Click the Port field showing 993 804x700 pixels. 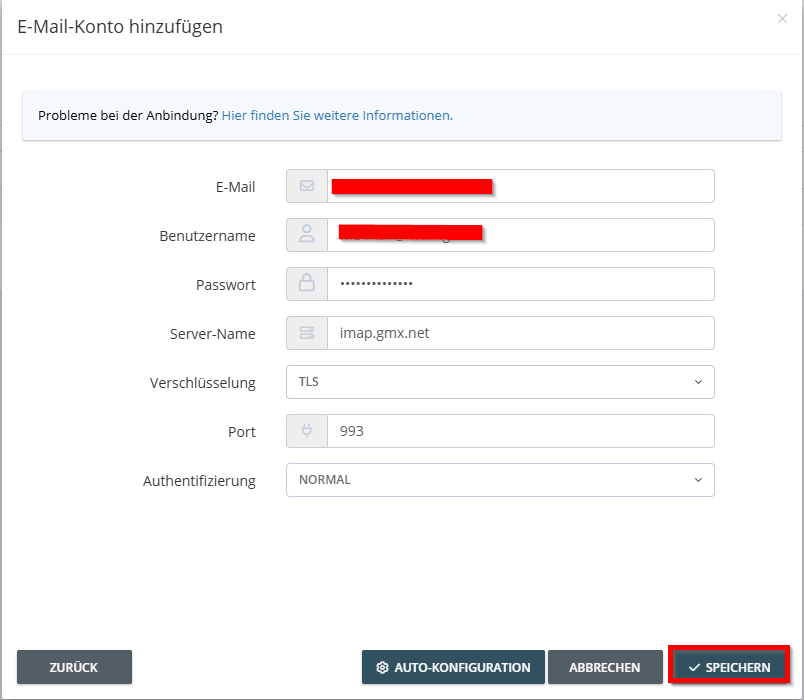pyautogui.click(x=520, y=431)
